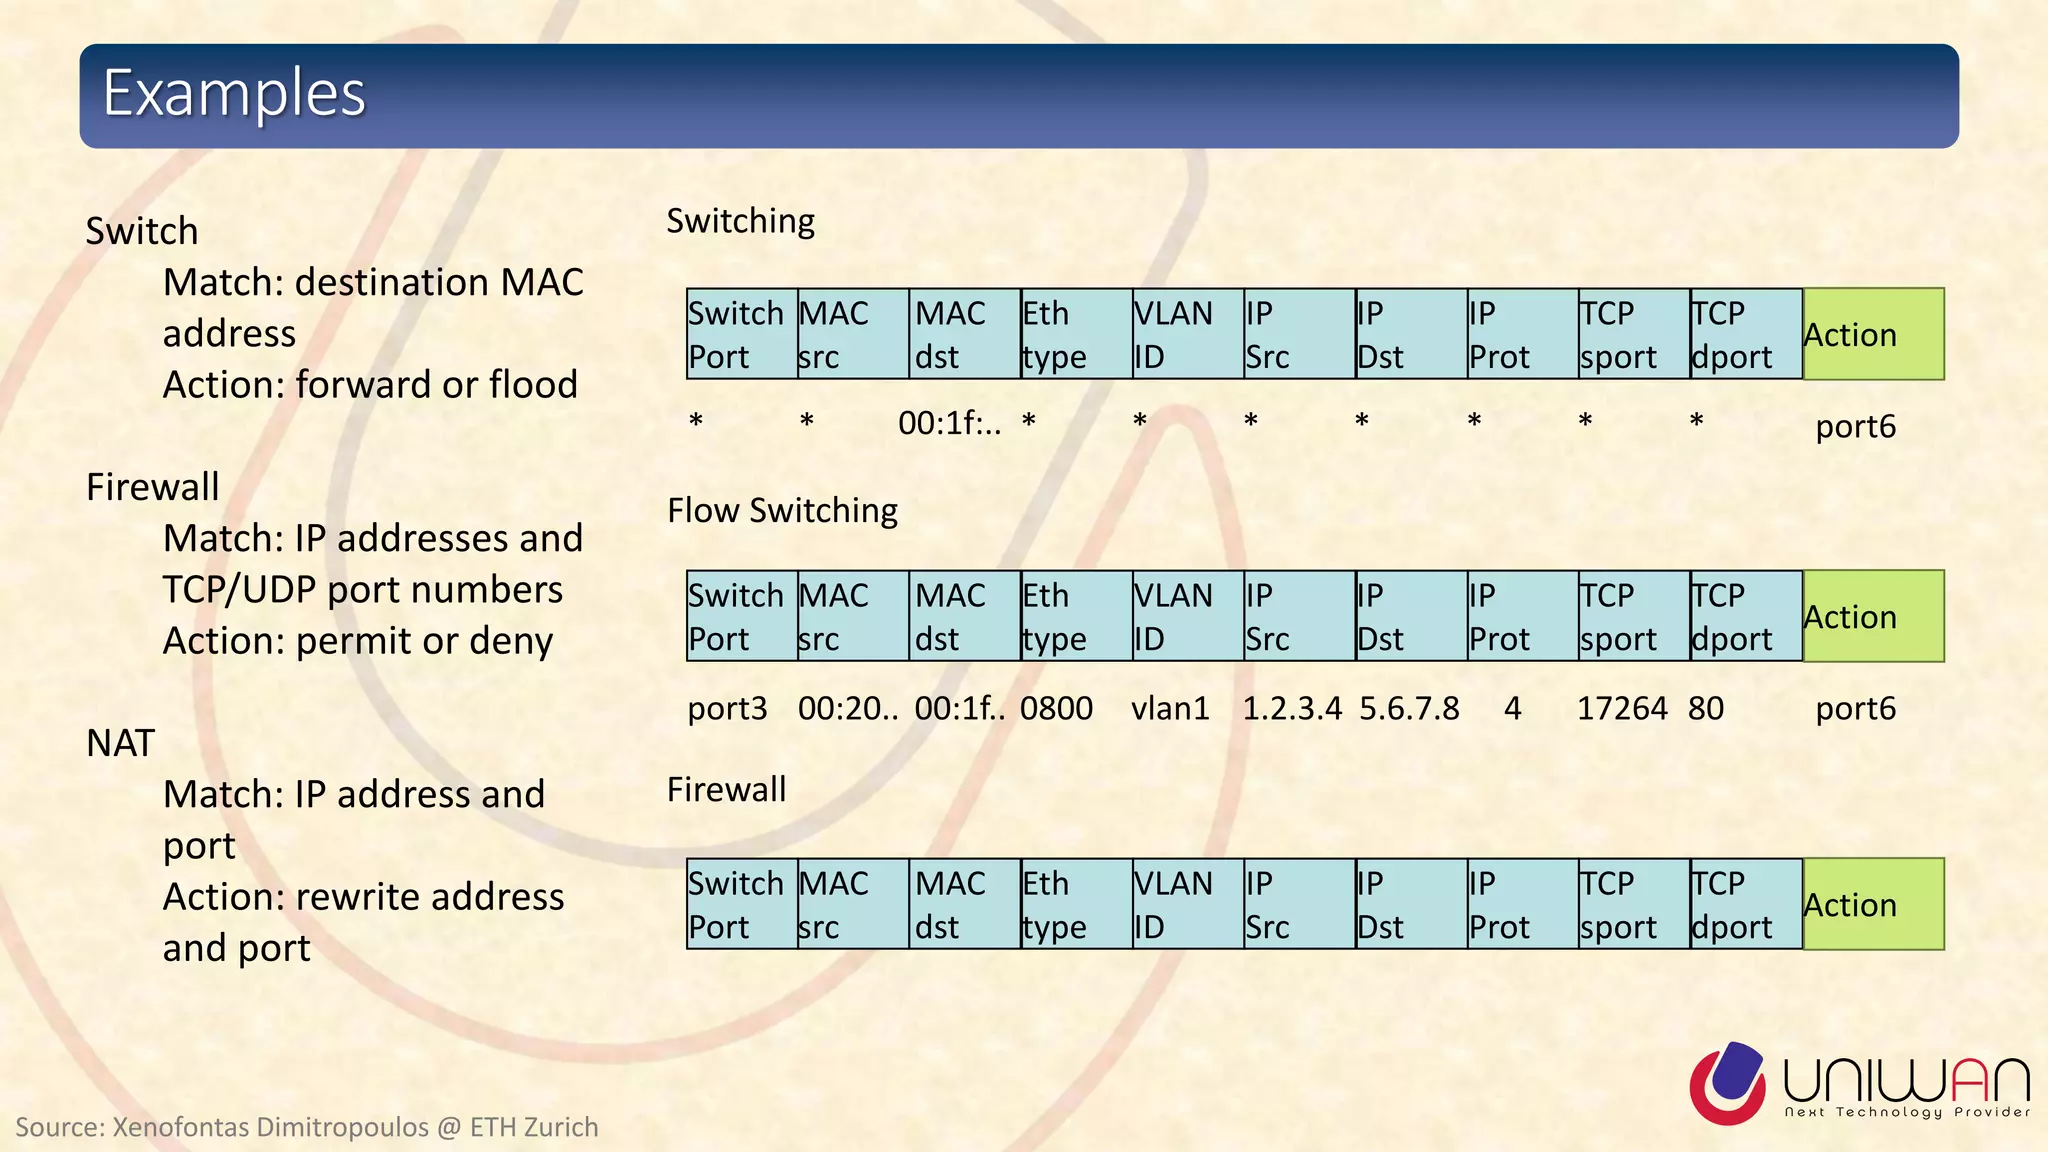Click 'MAC src' cell in the Flow Switching table

[853, 616]
